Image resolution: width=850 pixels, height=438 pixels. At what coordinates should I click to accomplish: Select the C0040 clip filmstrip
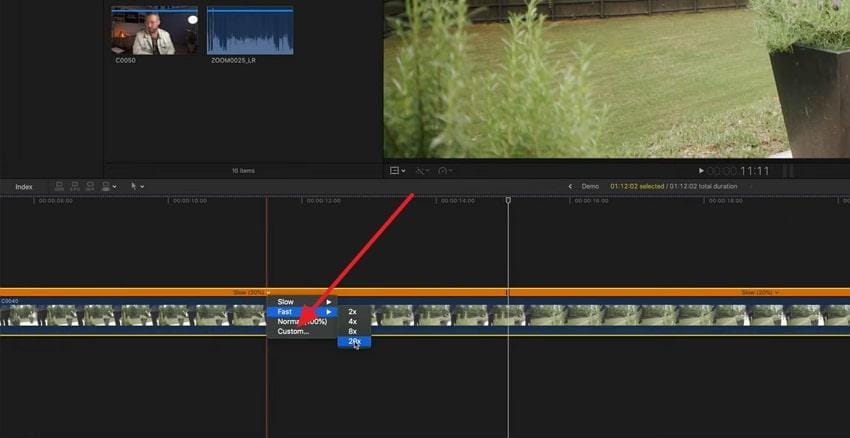click(425, 315)
